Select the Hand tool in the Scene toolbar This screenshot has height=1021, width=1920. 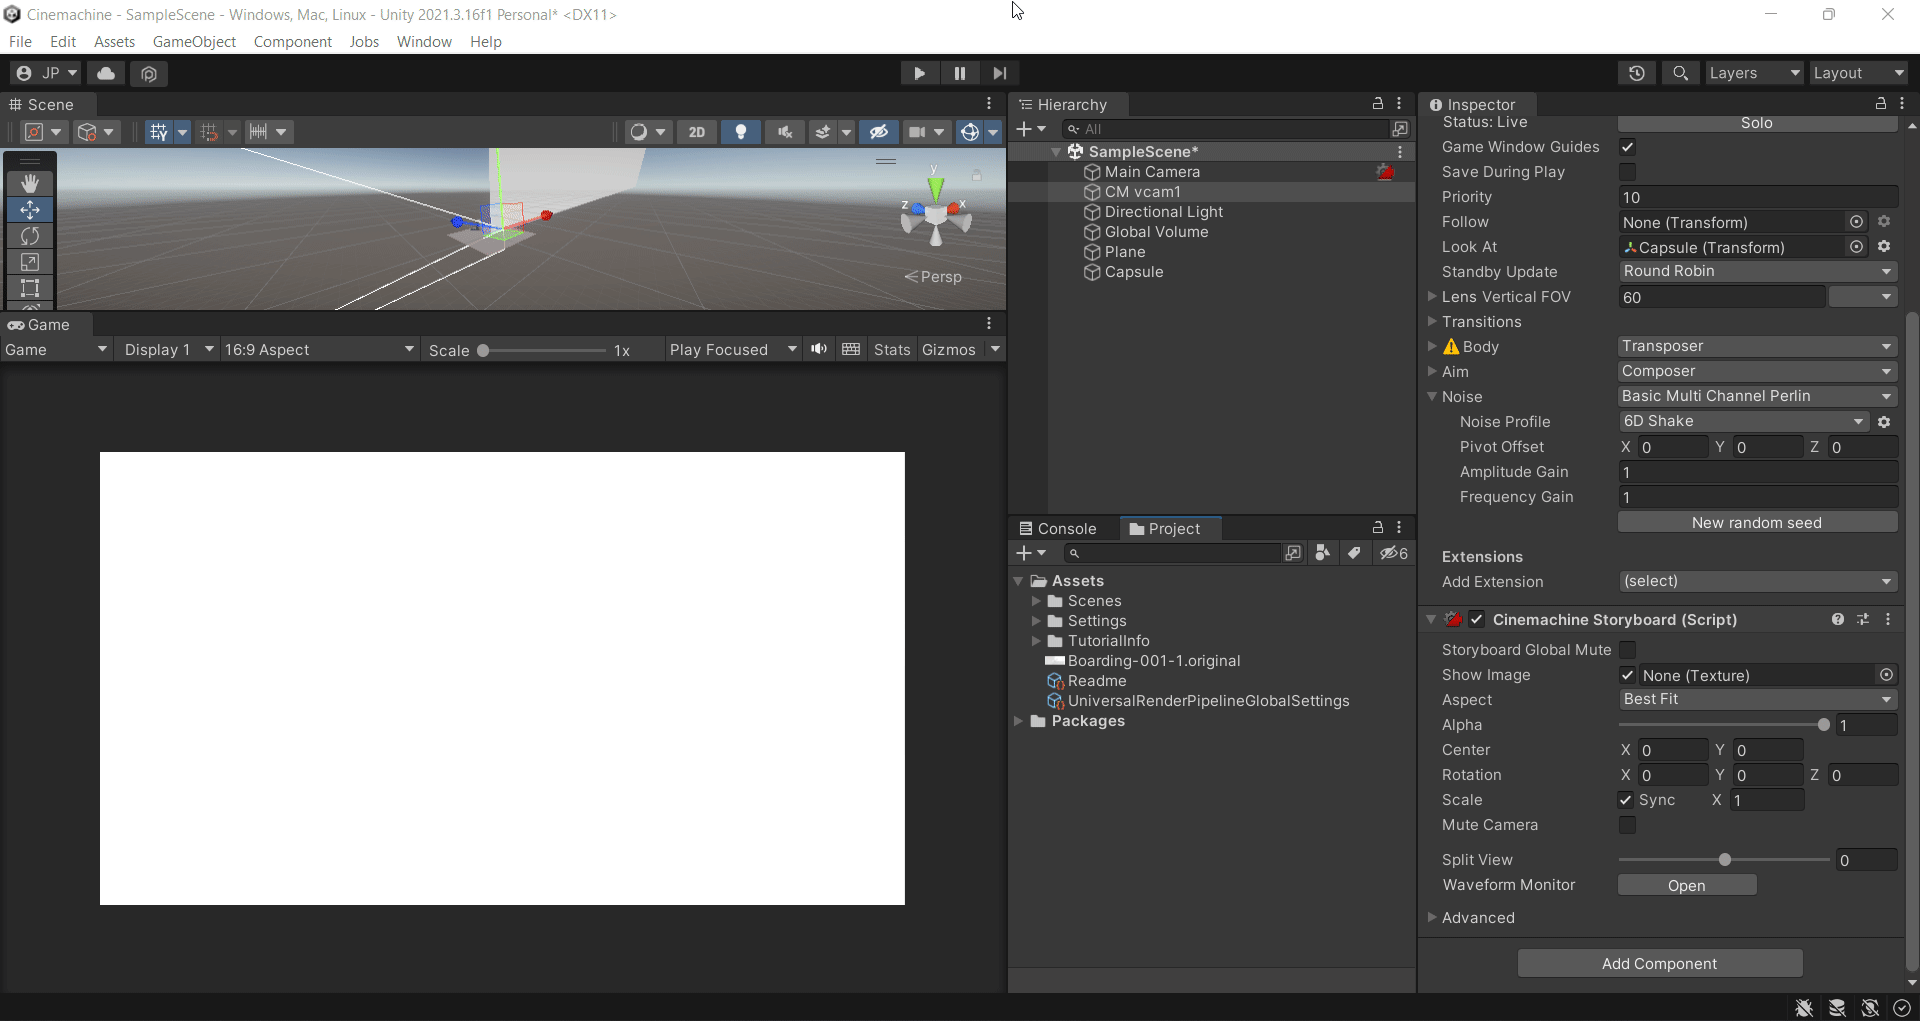tap(30, 182)
